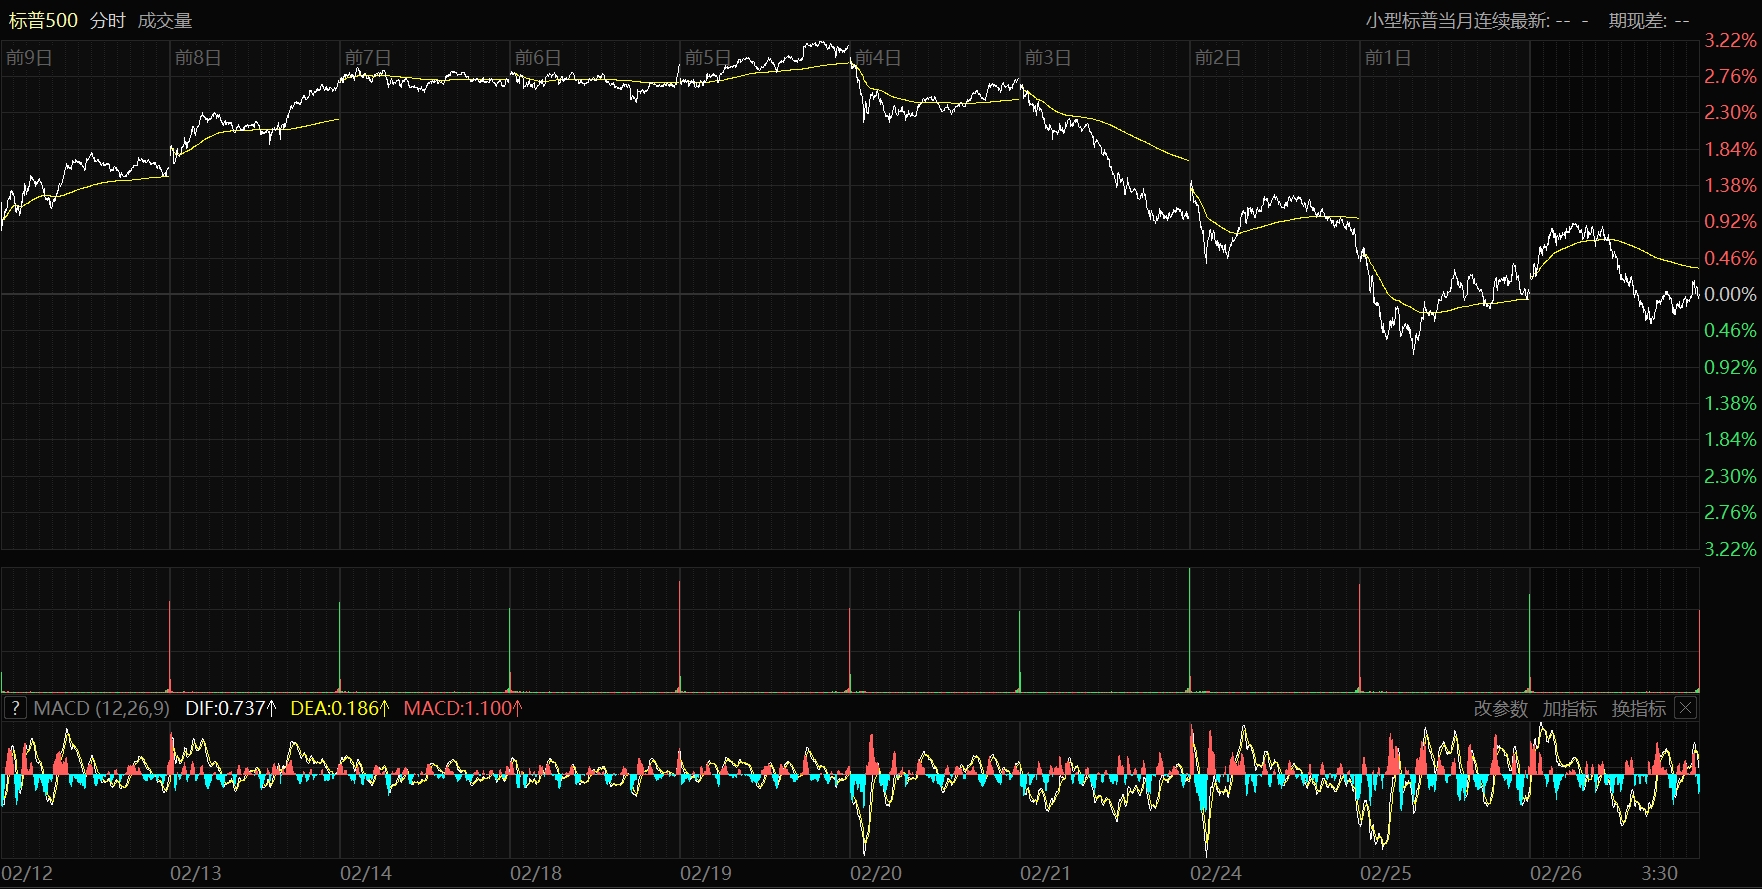Viewport: 1762px width, 889px height.
Task: Select the 前4日 day marker
Action: click(878, 57)
